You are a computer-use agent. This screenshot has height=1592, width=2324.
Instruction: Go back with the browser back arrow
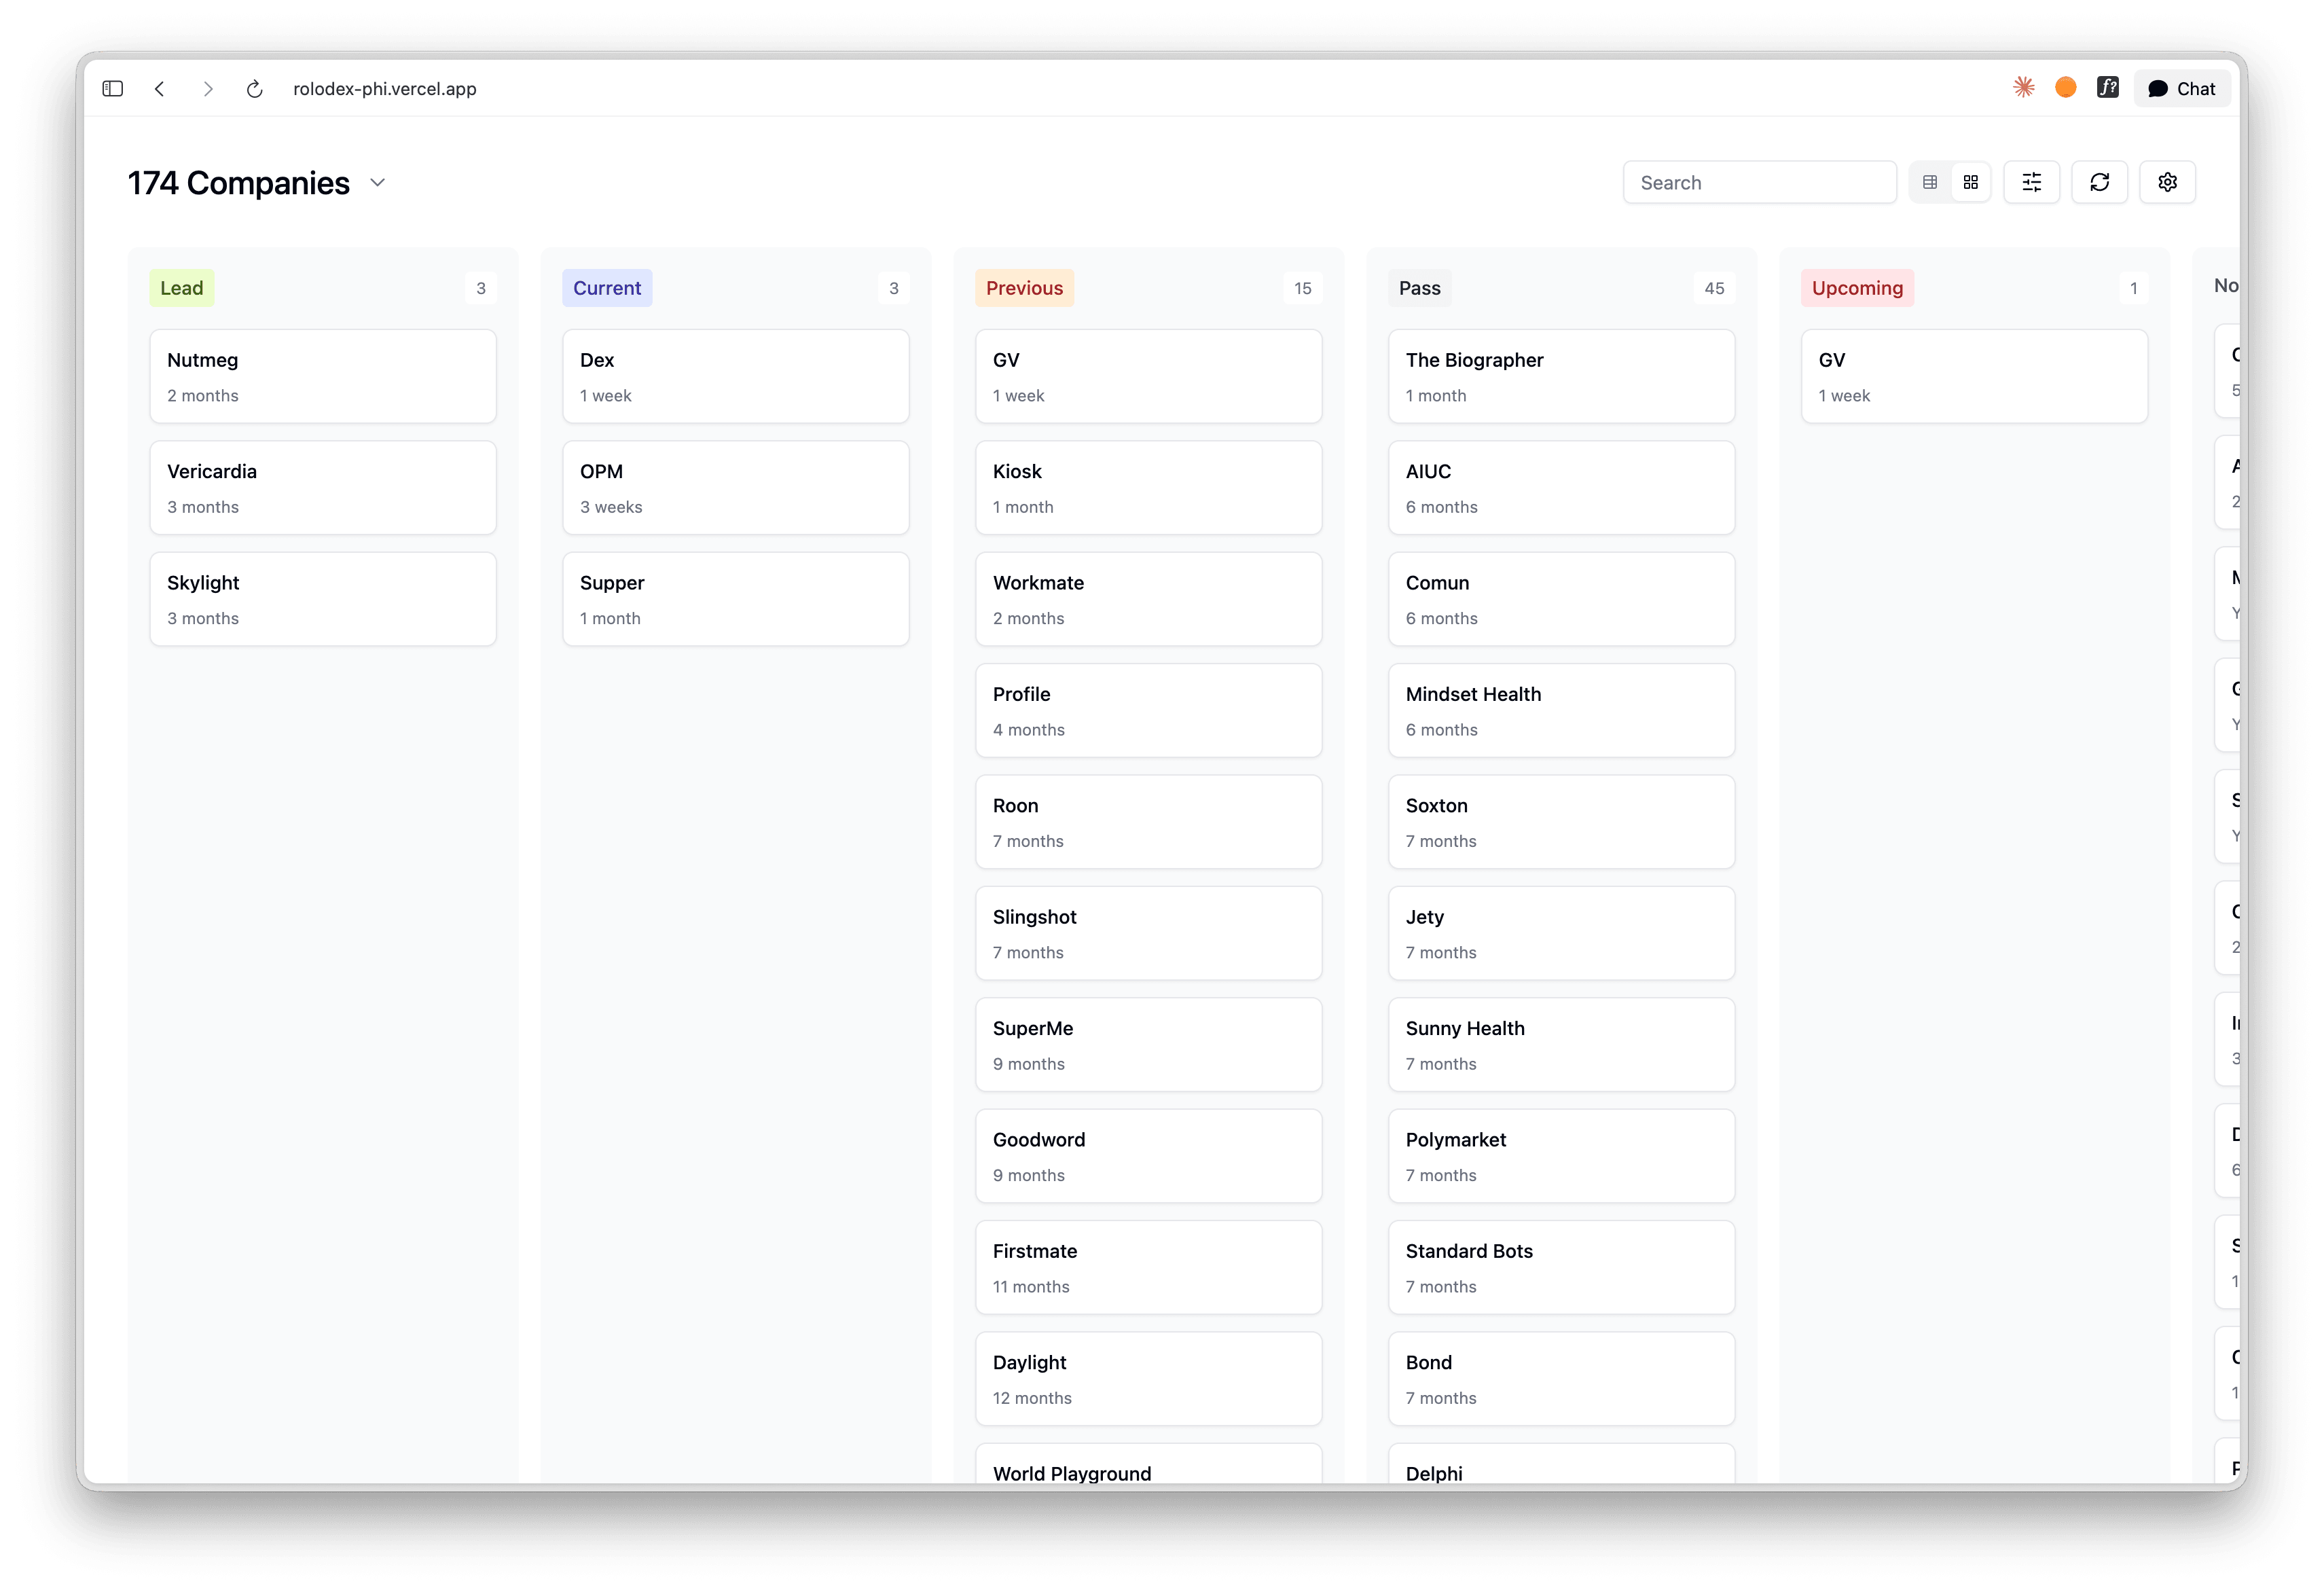(x=160, y=89)
